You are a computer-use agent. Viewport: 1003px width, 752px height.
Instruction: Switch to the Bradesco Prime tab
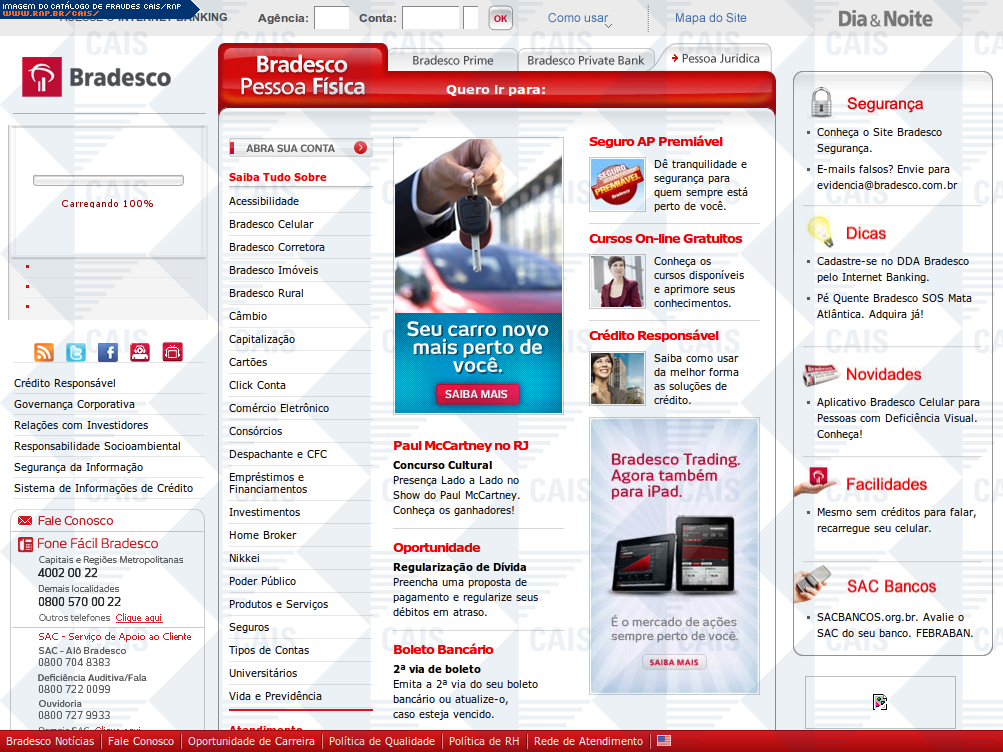pyautogui.click(x=452, y=60)
